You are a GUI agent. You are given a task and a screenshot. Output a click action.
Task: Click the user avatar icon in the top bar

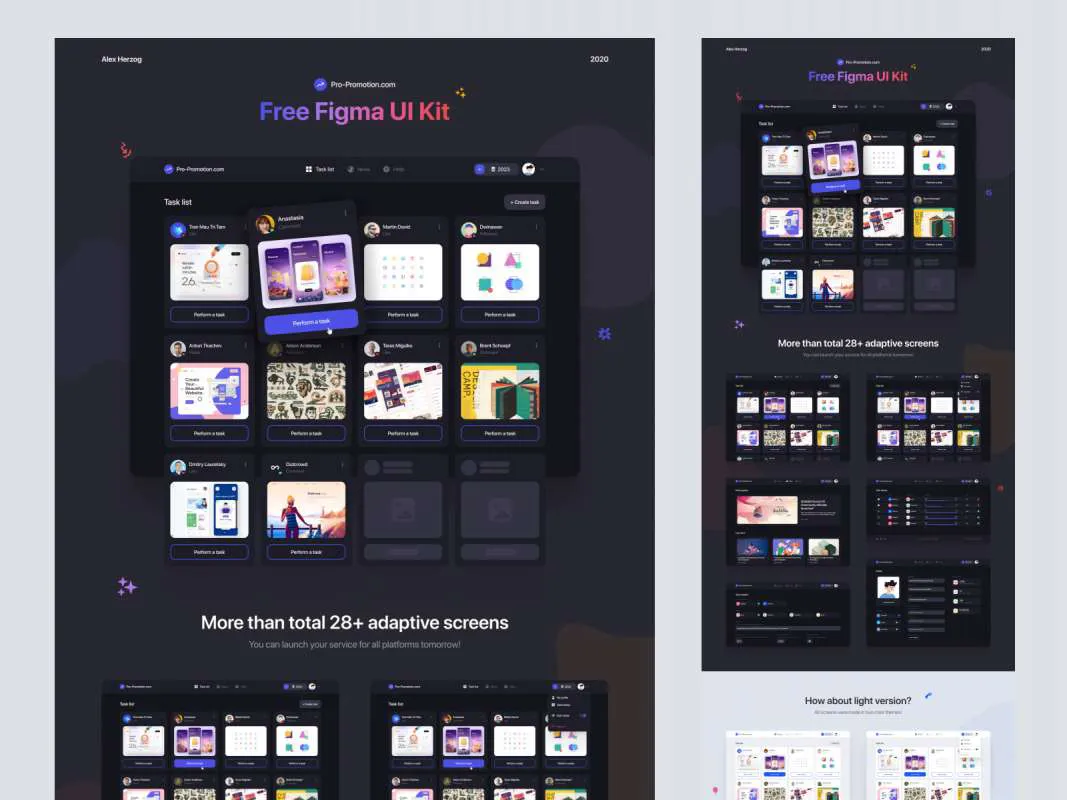pyautogui.click(x=528, y=168)
